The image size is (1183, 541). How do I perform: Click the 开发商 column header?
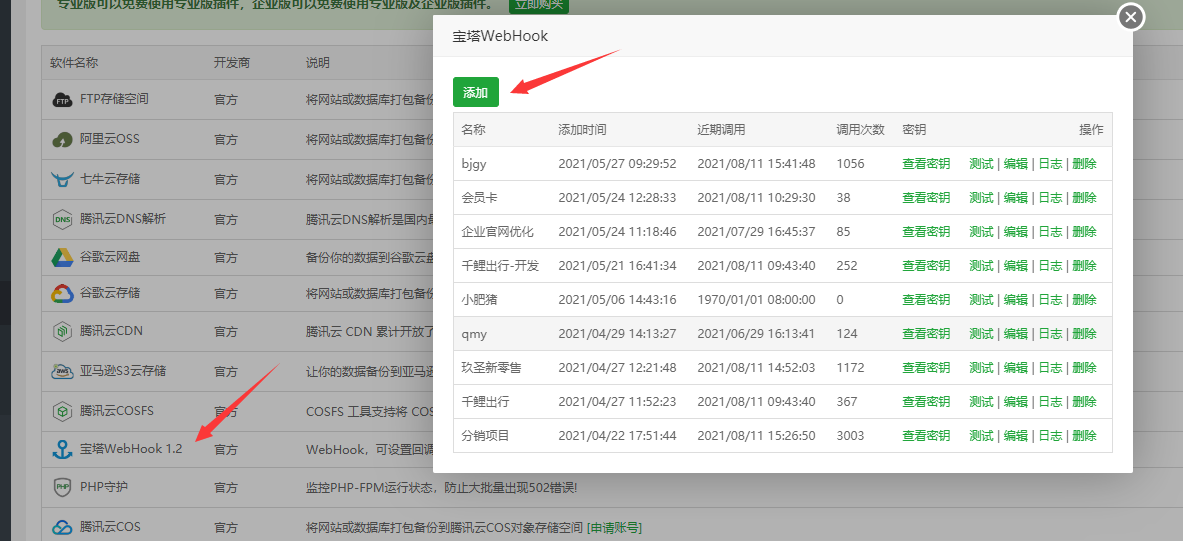pyautogui.click(x=232, y=62)
